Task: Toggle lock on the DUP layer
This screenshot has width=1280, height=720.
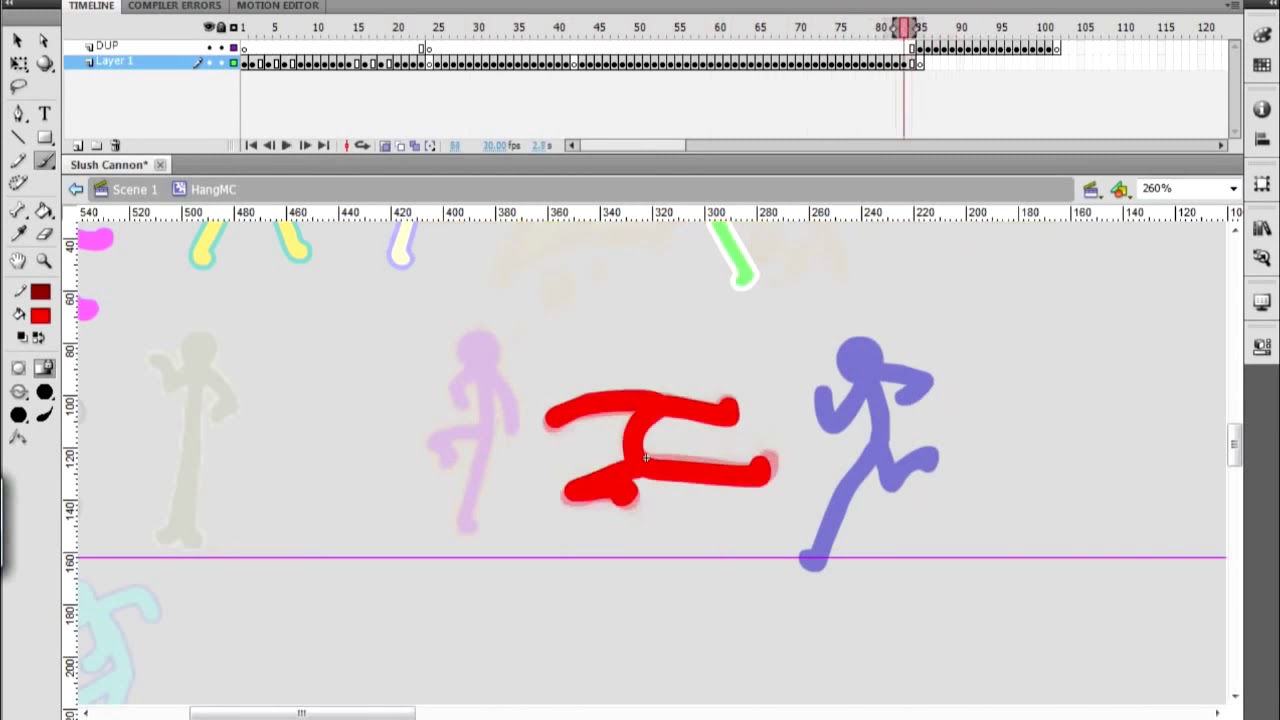Action: click(x=221, y=47)
